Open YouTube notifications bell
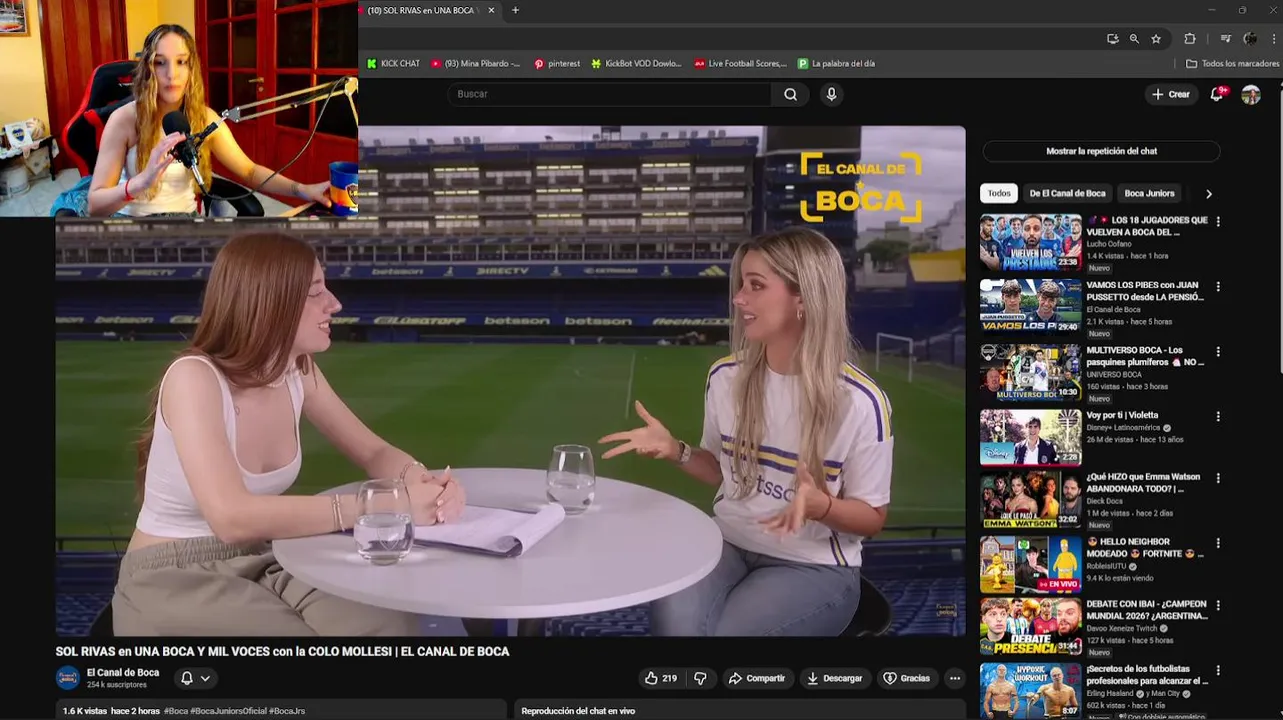 pos(1217,94)
